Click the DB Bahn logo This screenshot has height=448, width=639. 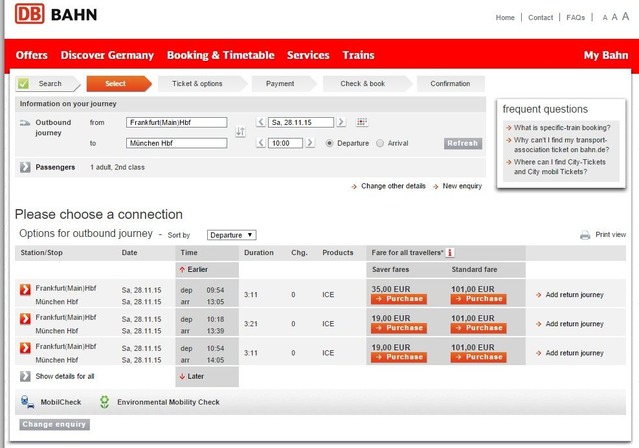pos(56,13)
